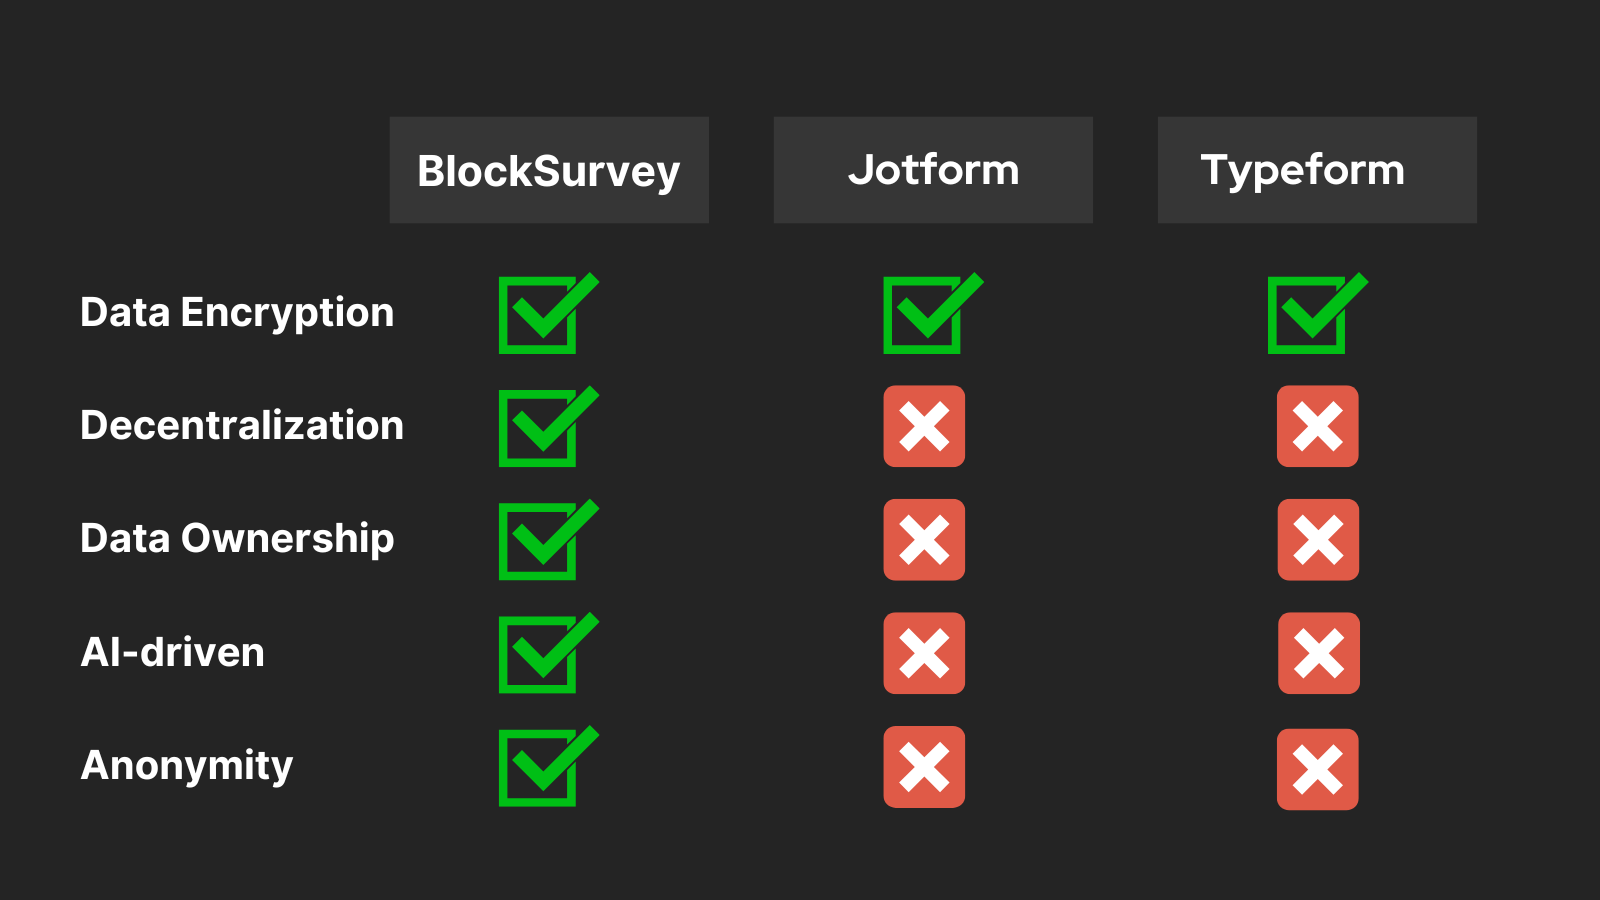
Task: Click the AI-driven row label
Action: tap(173, 652)
